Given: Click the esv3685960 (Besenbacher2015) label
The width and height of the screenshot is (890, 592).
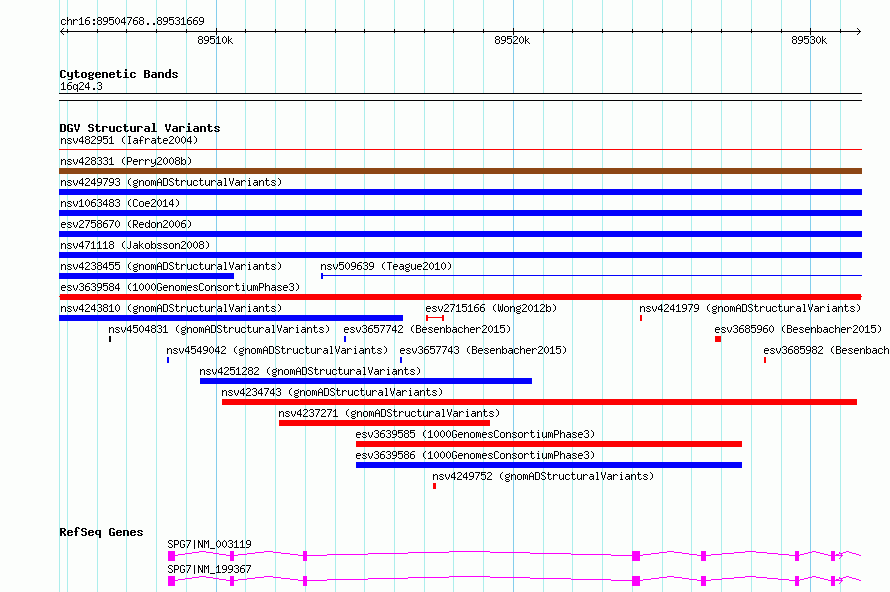Looking at the screenshot, I should click(798, 329).
